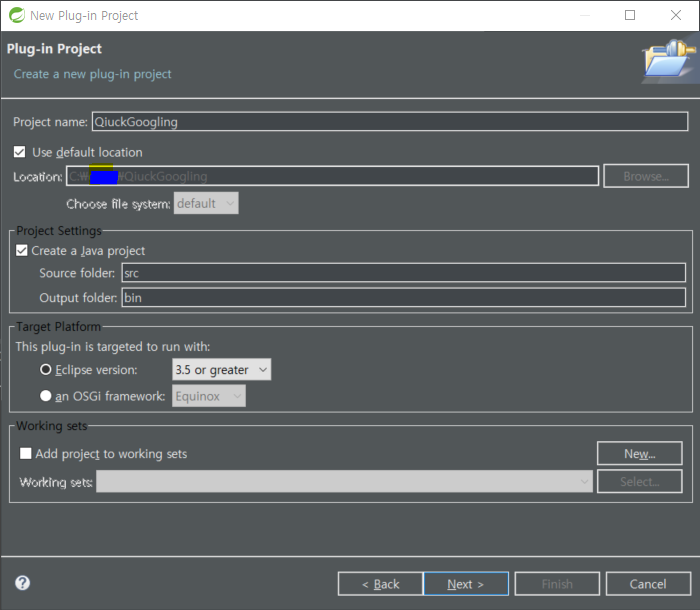Image resolution: width=700 pixels, height=610 pixels.
Task: Open the Choose file system dropdown
Action: pos(206,203)
